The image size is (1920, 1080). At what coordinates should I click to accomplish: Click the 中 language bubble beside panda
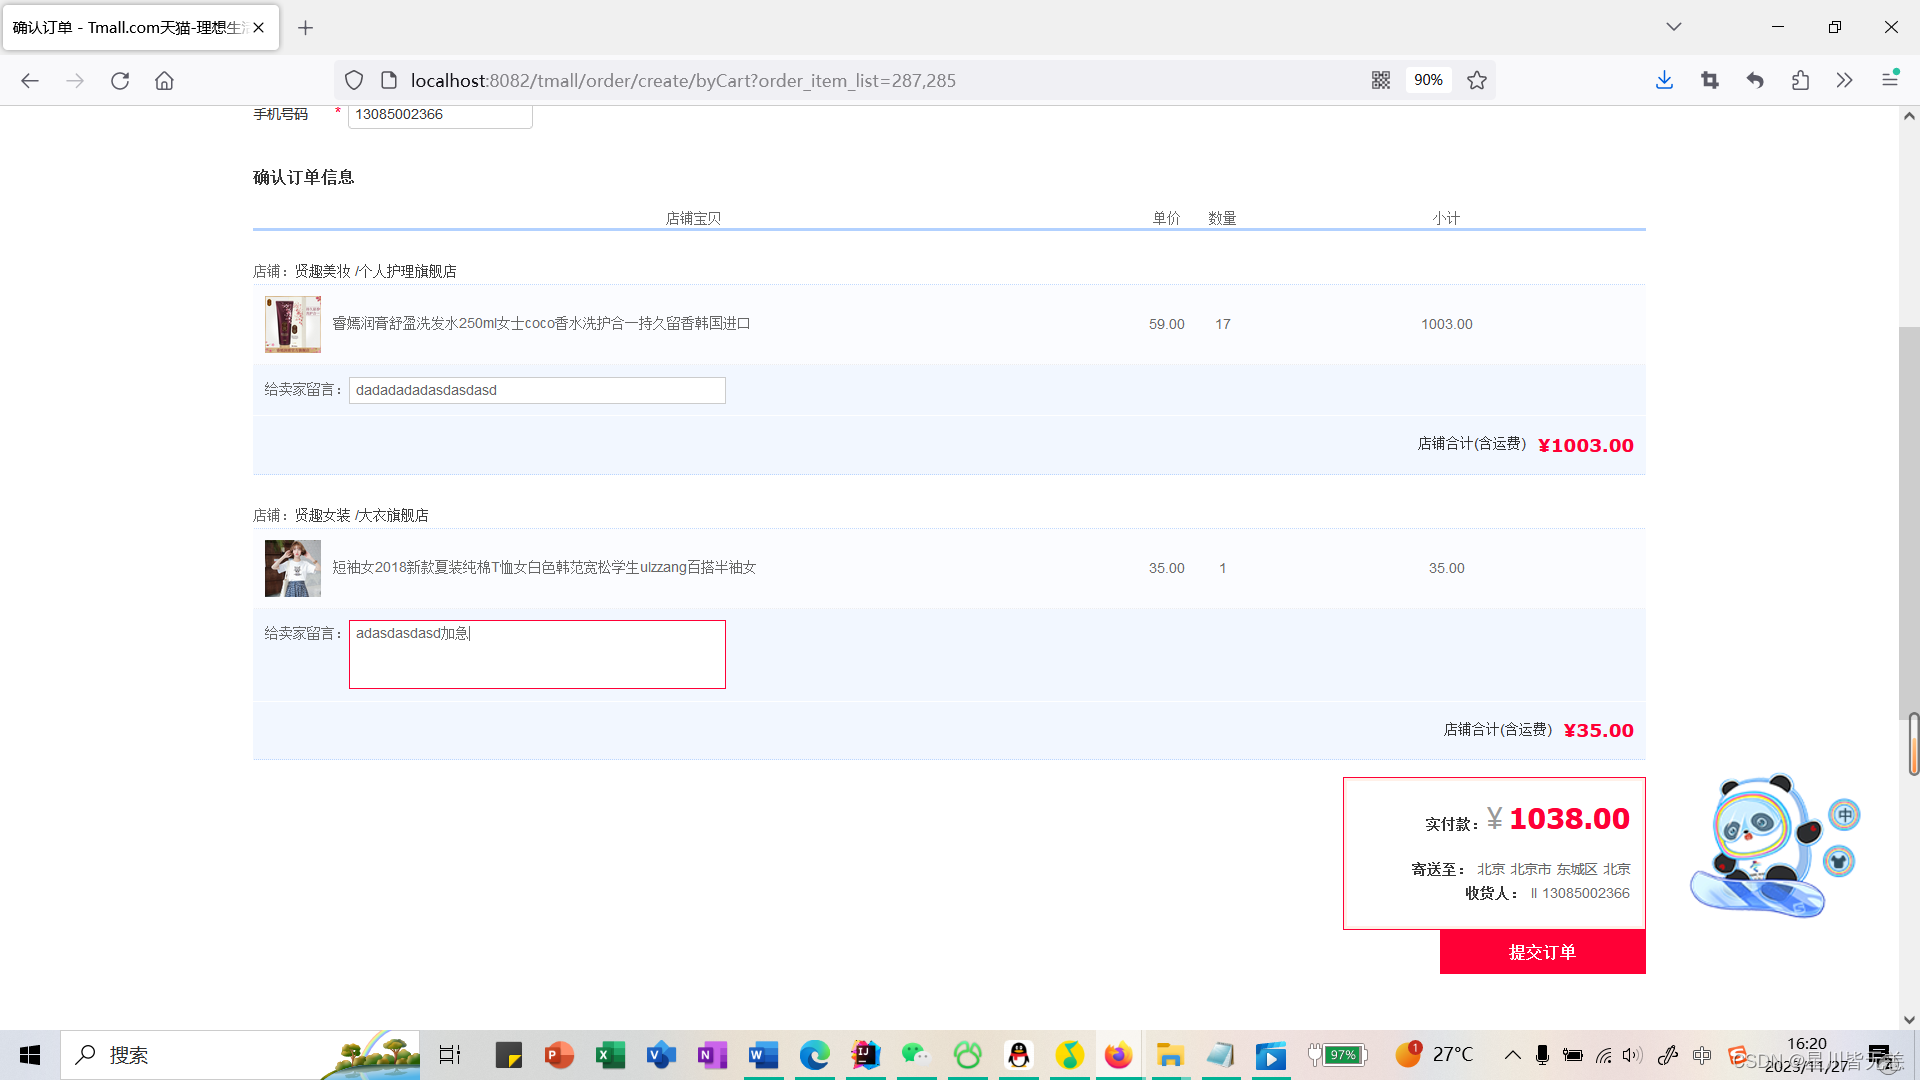point(1845,815)
